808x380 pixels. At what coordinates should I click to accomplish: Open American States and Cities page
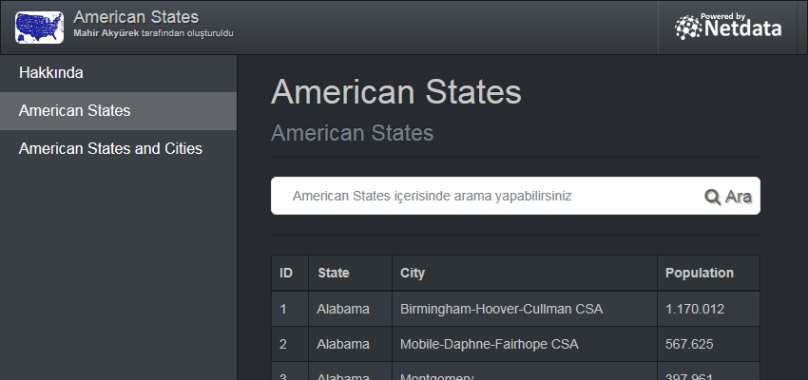tap(119, 148)
